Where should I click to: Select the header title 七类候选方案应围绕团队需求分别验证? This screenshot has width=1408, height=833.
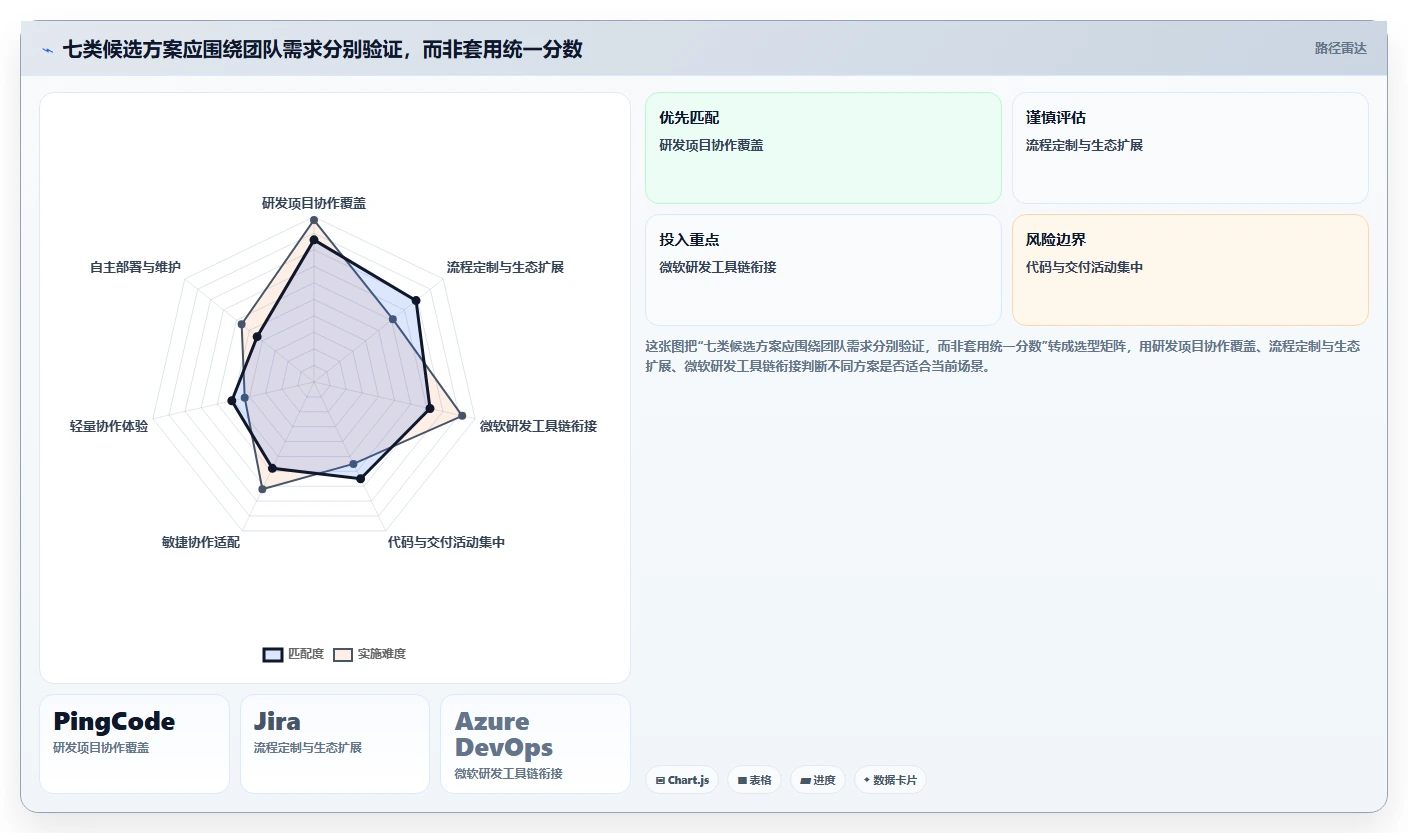point(322,49)
